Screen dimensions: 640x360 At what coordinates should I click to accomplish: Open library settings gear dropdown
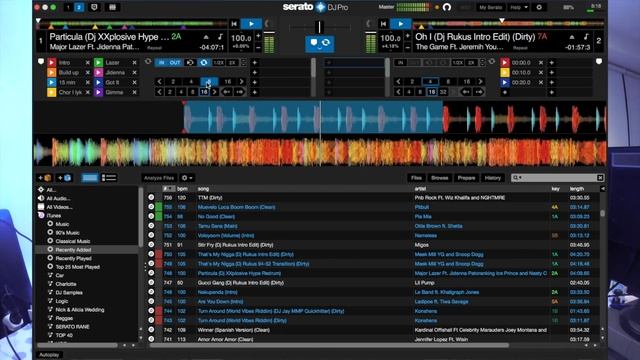click(x=187, y=178)
